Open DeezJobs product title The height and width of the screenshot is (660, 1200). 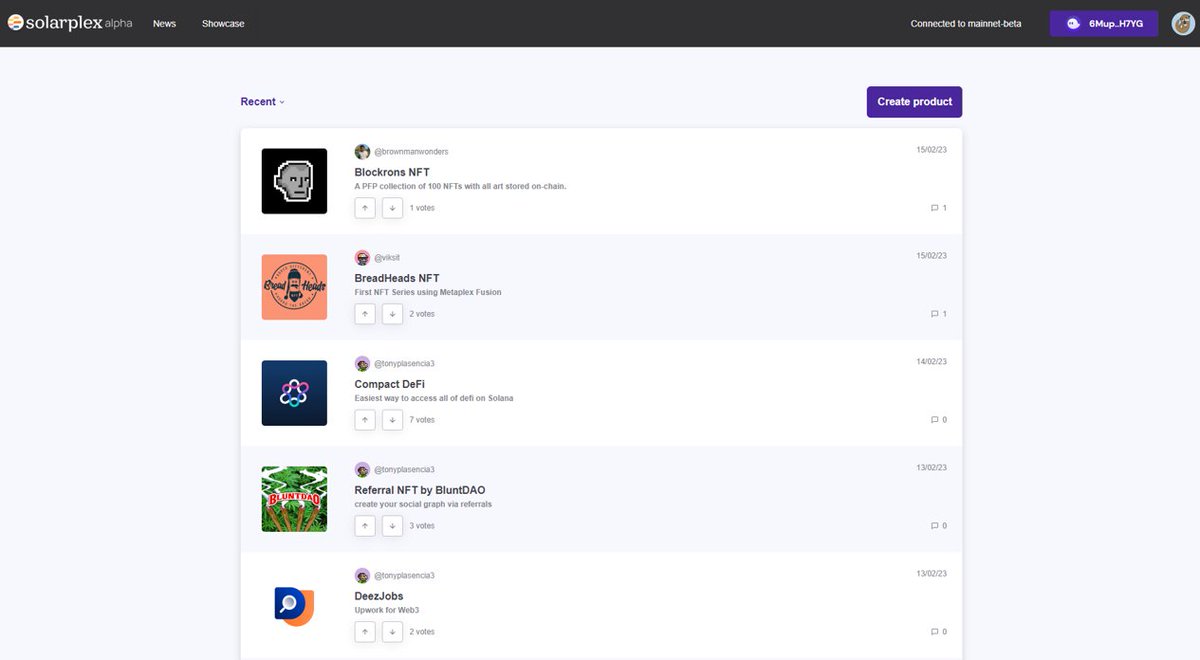pyautogui.click(x=379, y=596)
